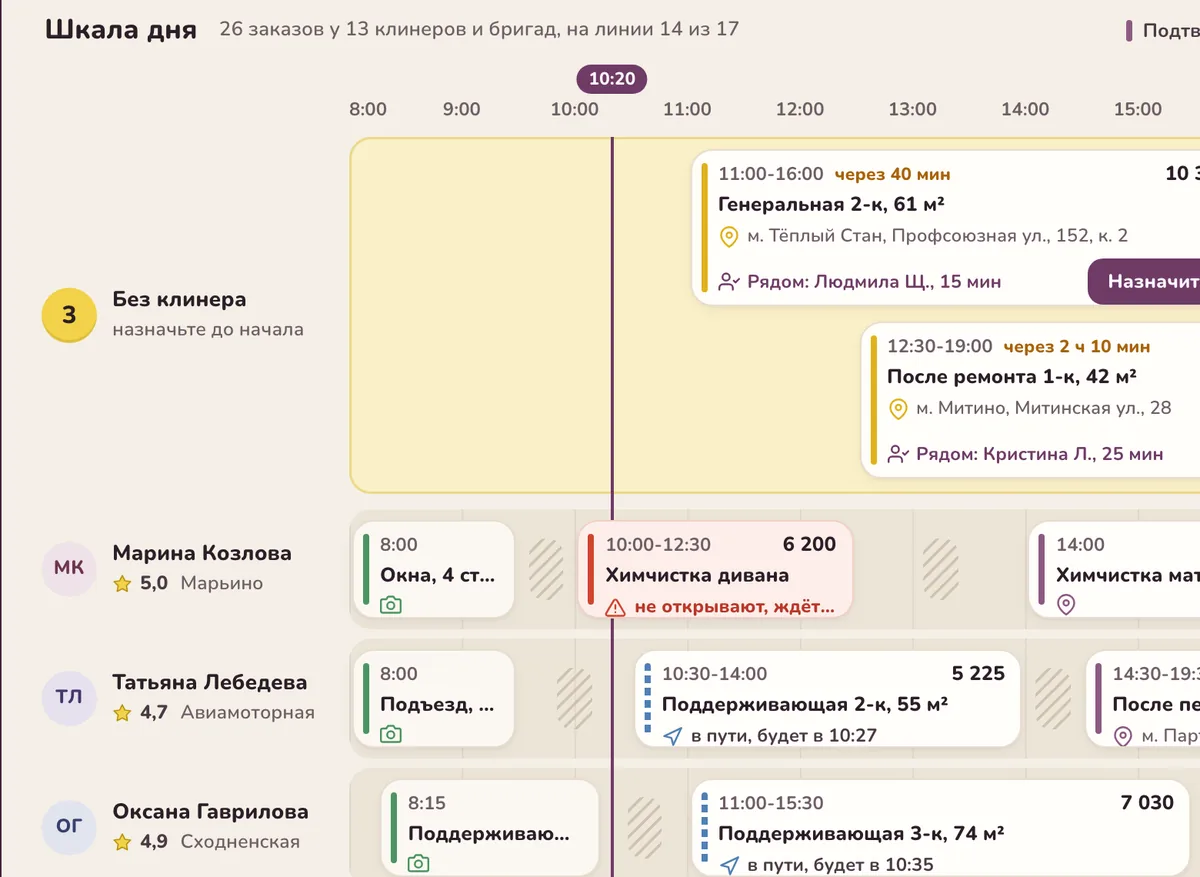Image resolution: width=1200 pixels, height=877 pixels.
Task: Click the location pin on Татьяна's 14:30 card
Action: pyautogui.click(x=1122, y=736)
